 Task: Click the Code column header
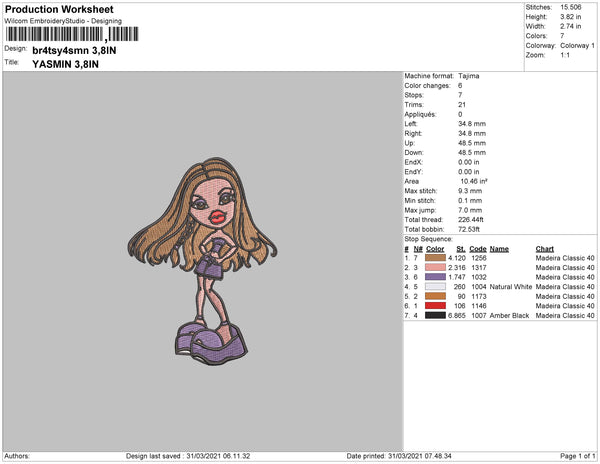click(x=478, y=249)
